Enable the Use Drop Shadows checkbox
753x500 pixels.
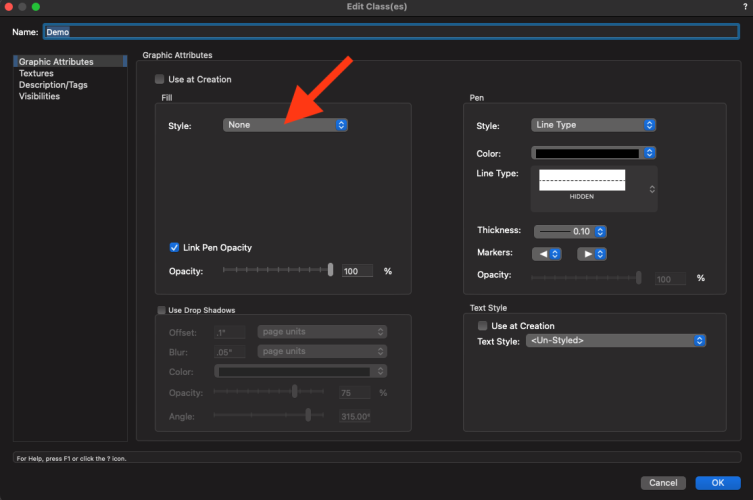click(x=162, y=310)
